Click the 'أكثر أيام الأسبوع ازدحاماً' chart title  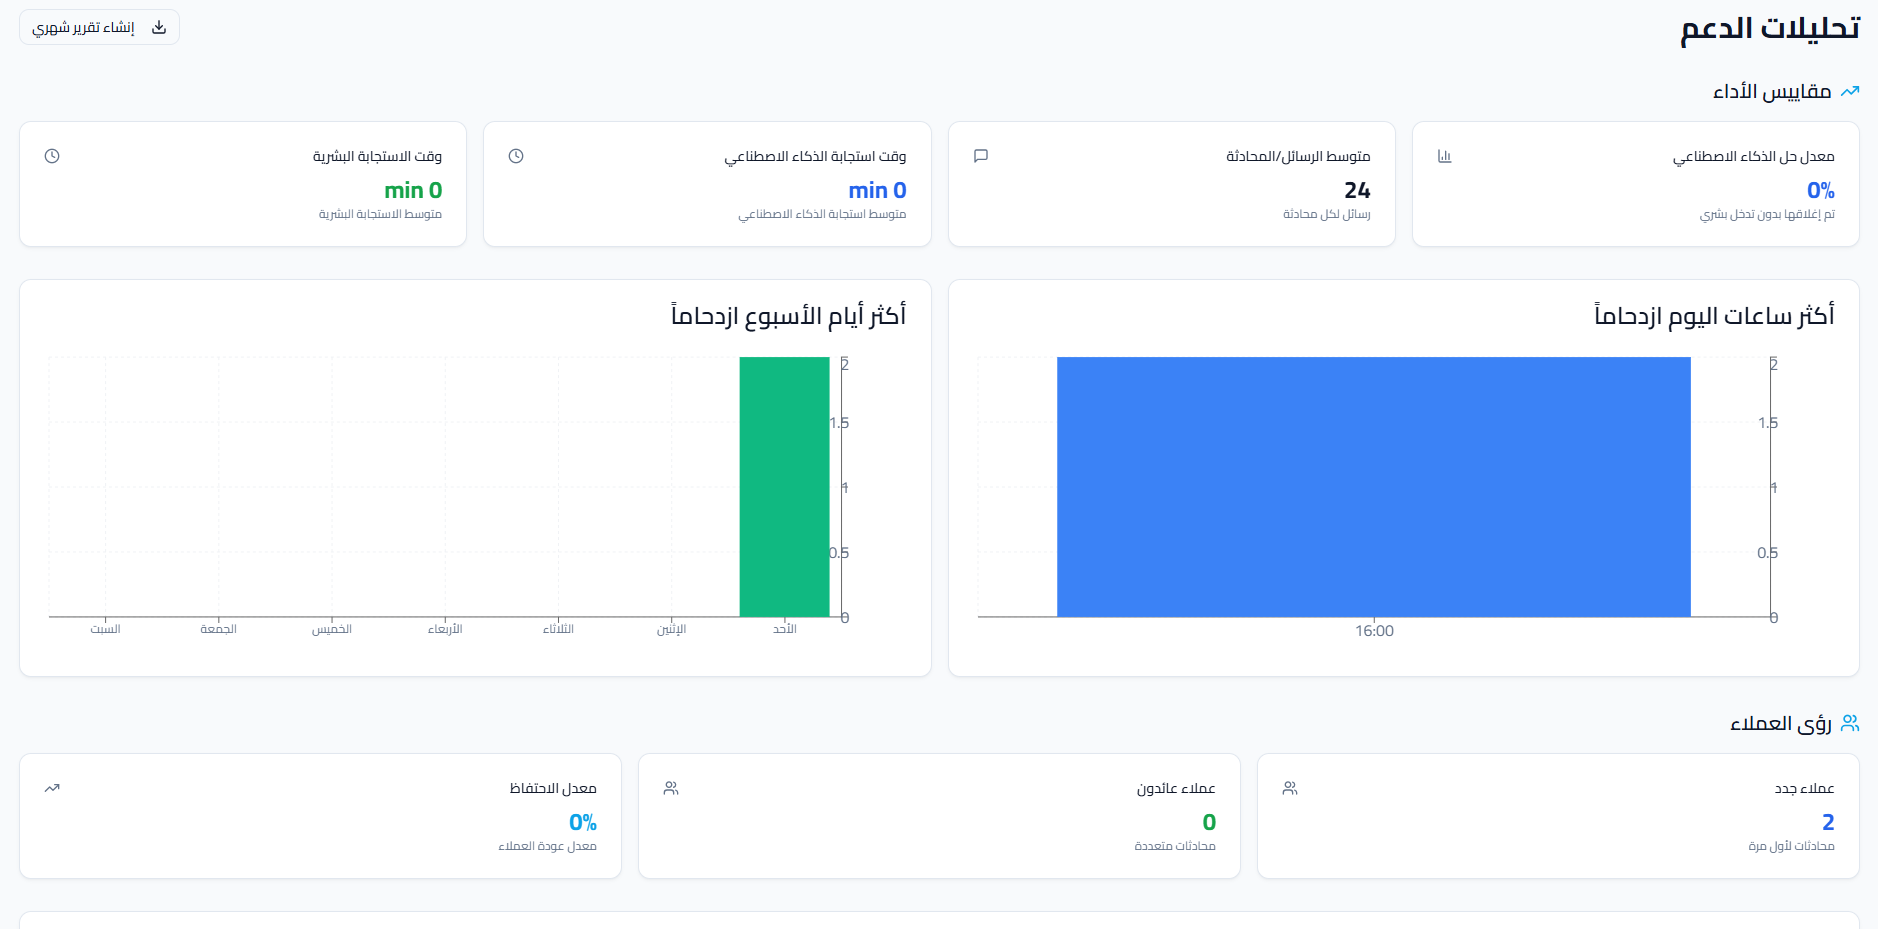(x=788, y=316)
